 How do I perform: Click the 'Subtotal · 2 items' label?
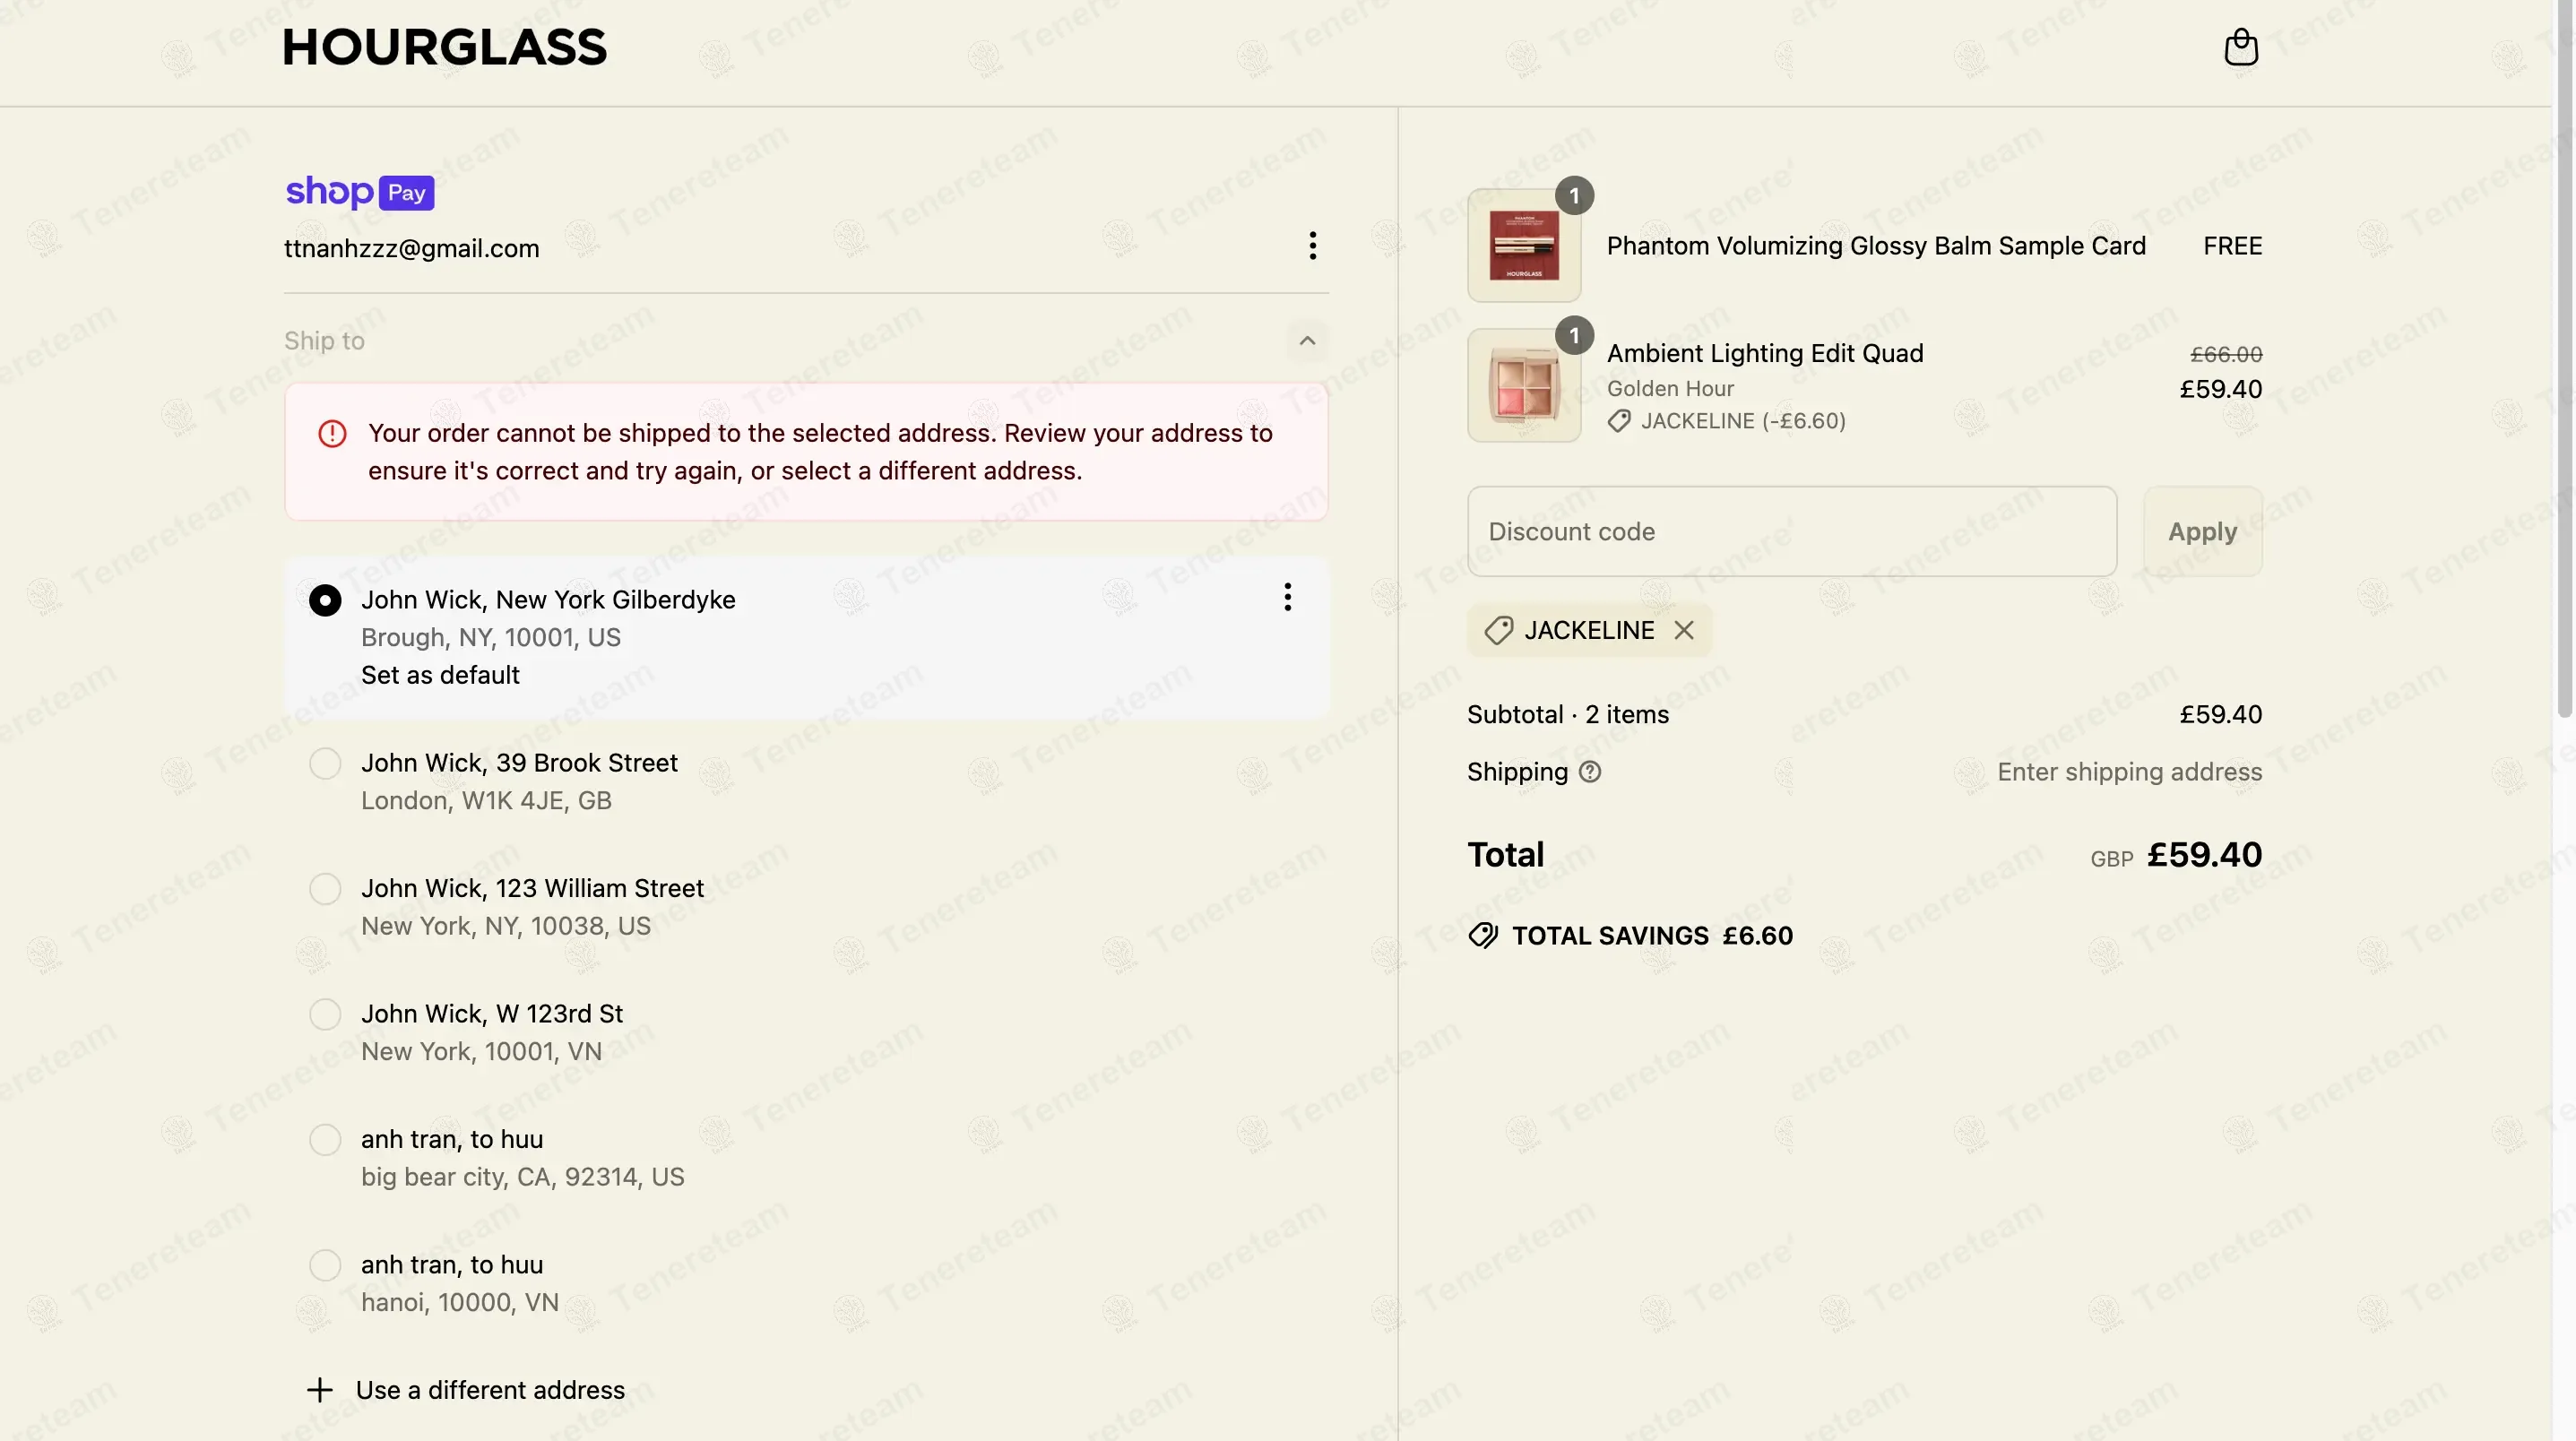pos(1567,714)
